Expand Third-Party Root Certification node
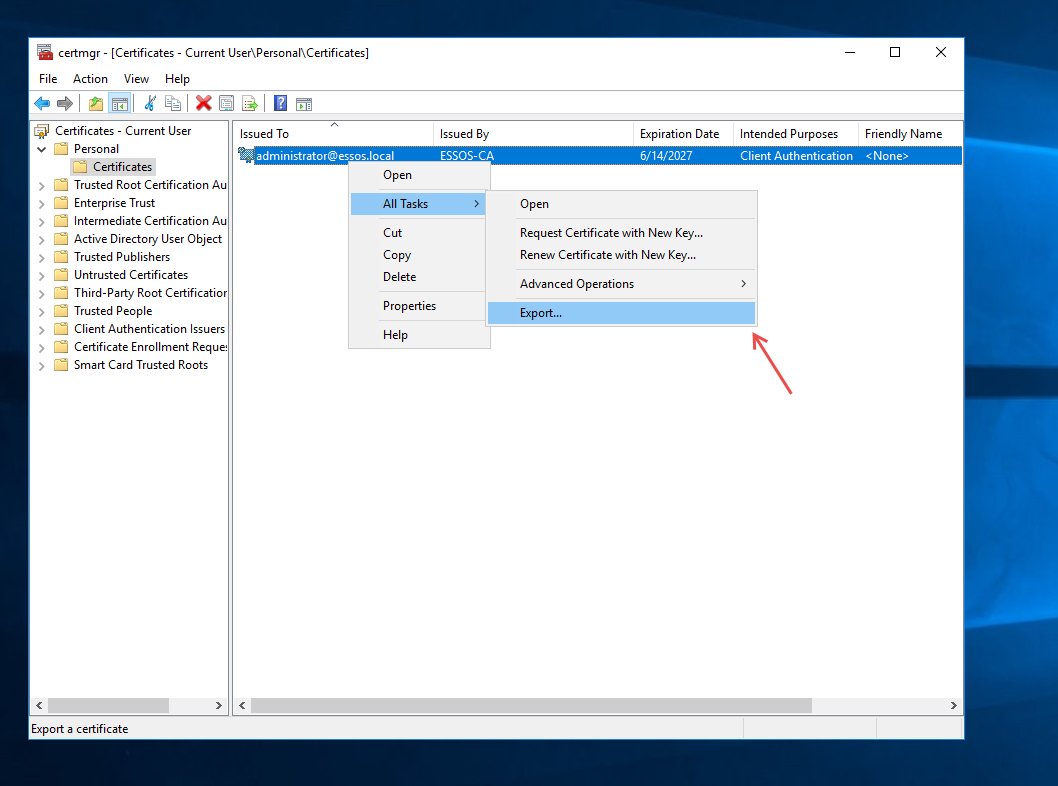Viewport: 1058px width, 786px height. [x=42, y=293]
